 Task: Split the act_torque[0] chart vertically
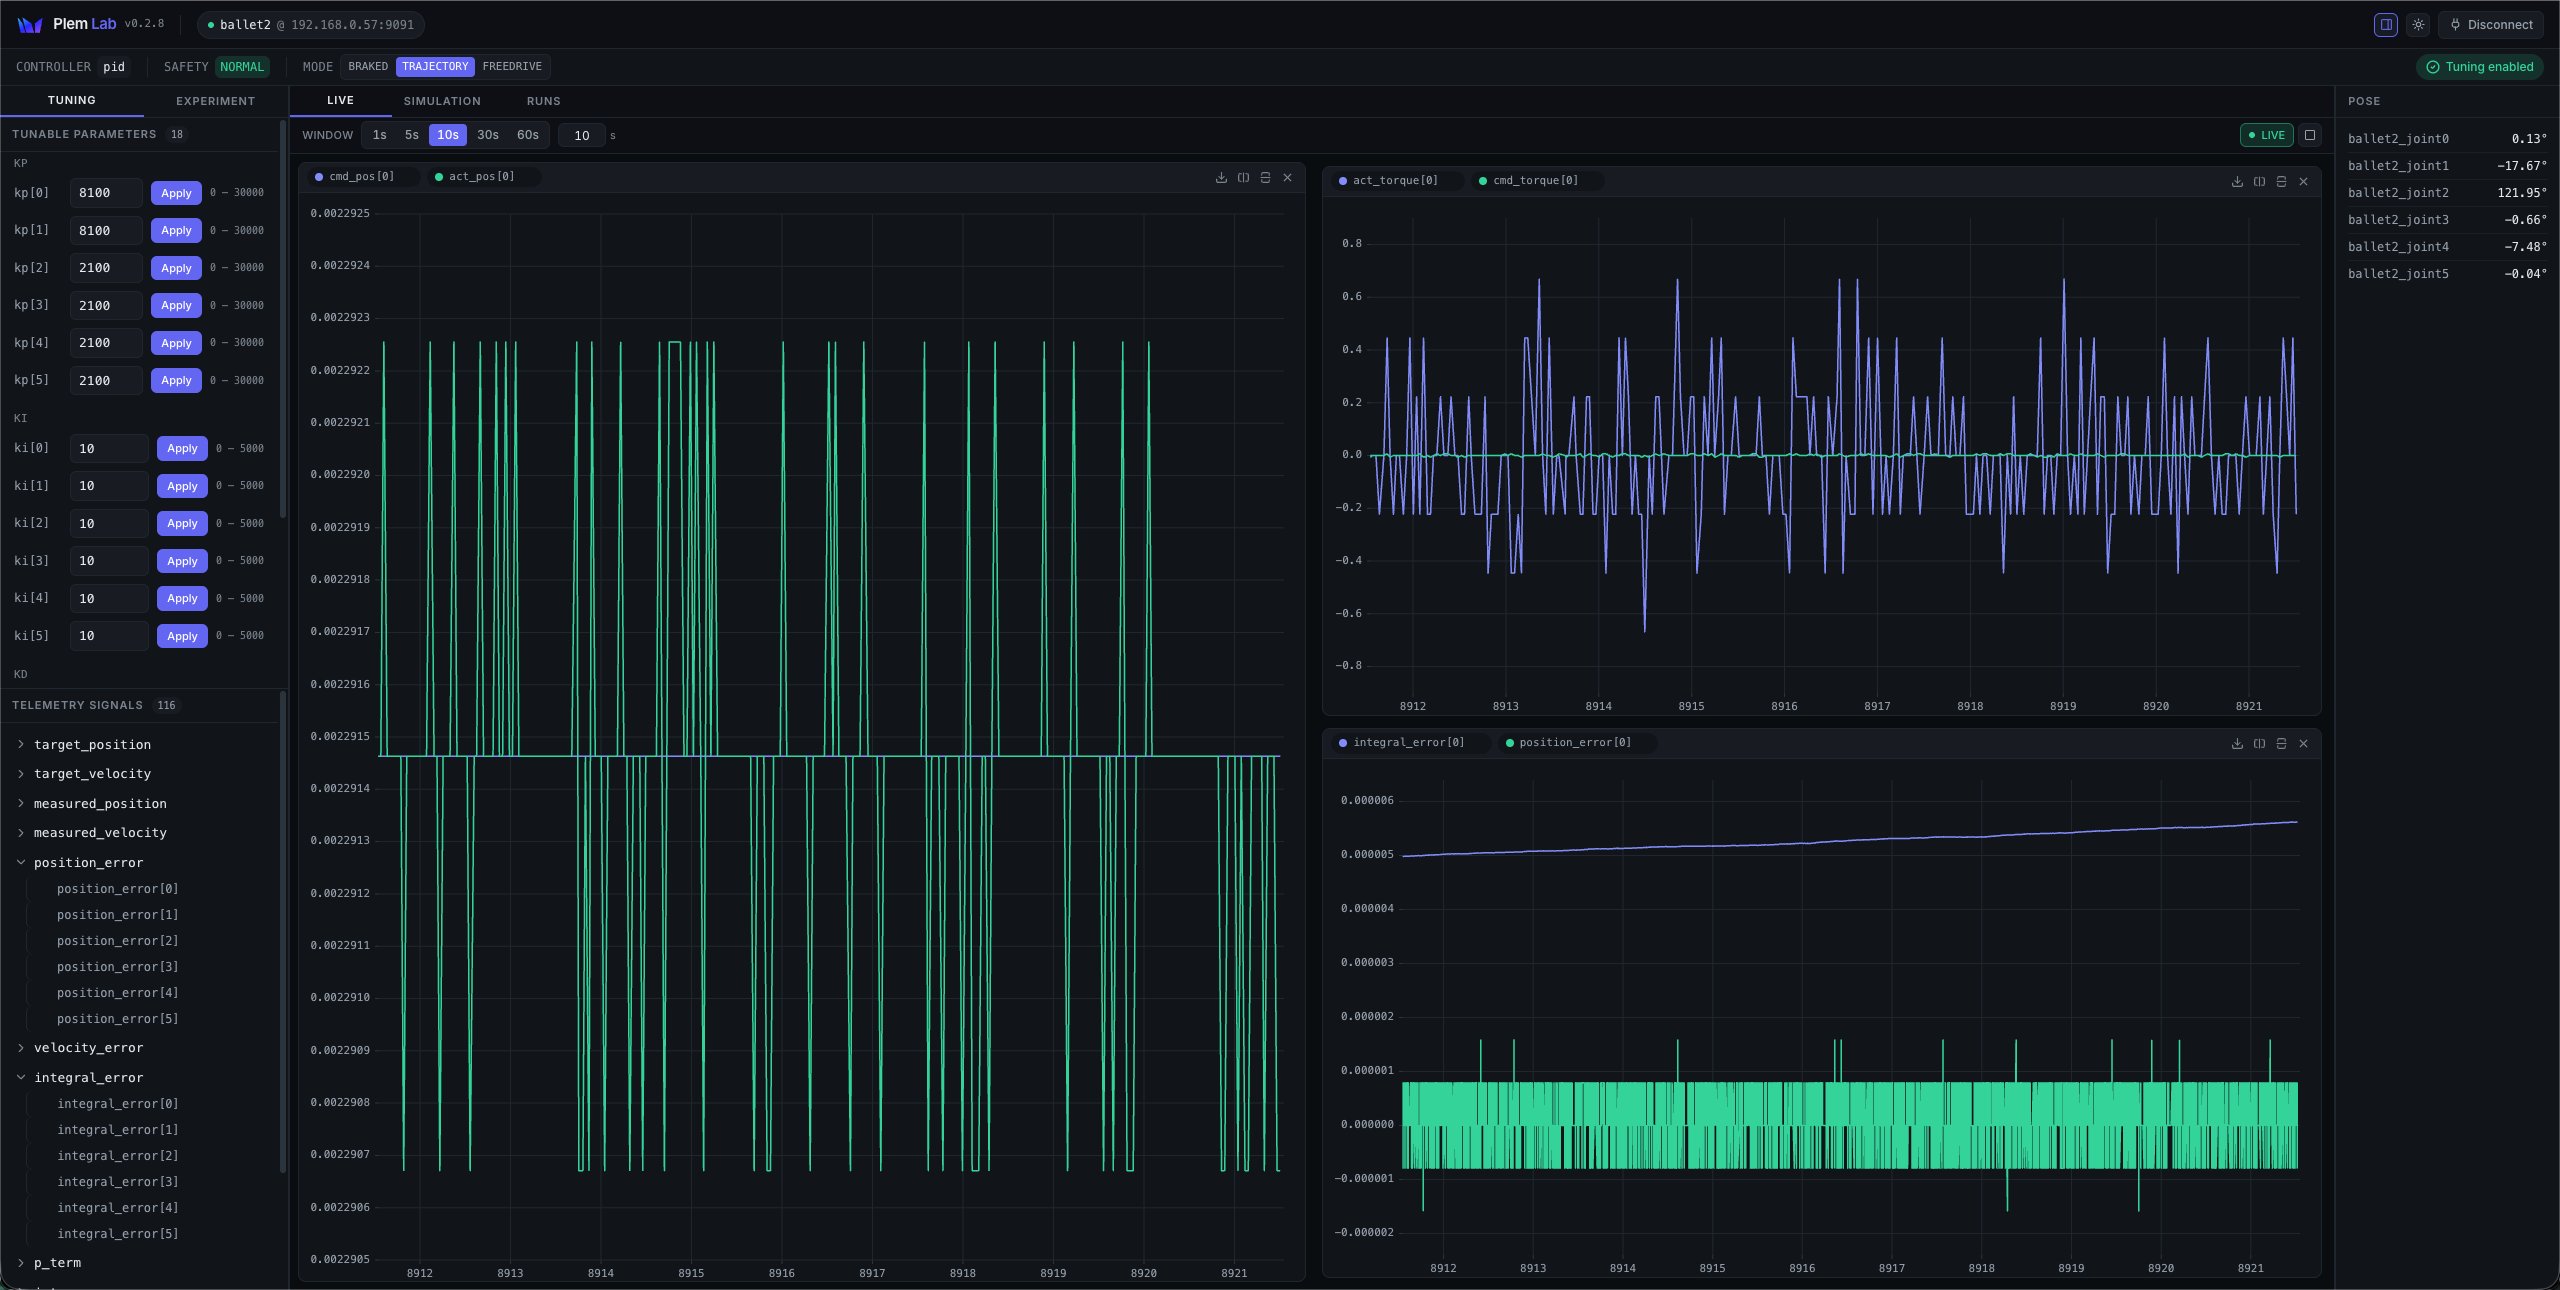(2259, 182)
